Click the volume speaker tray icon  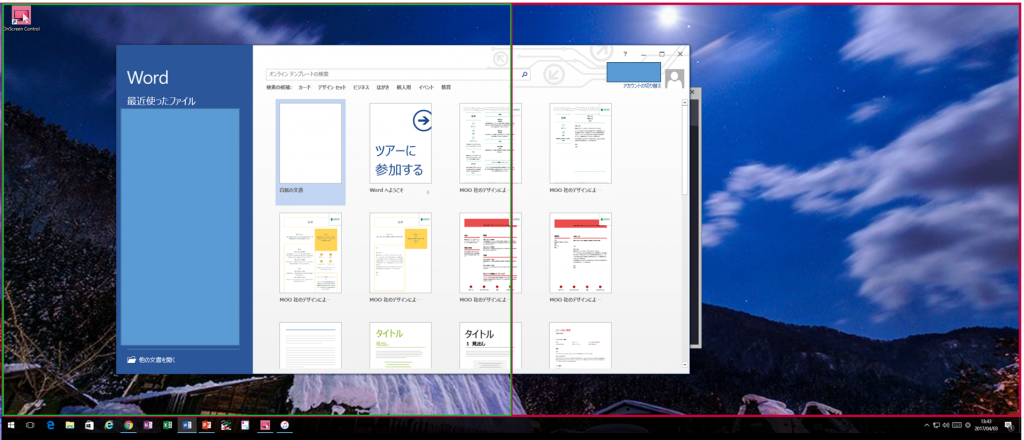[946, 426]
